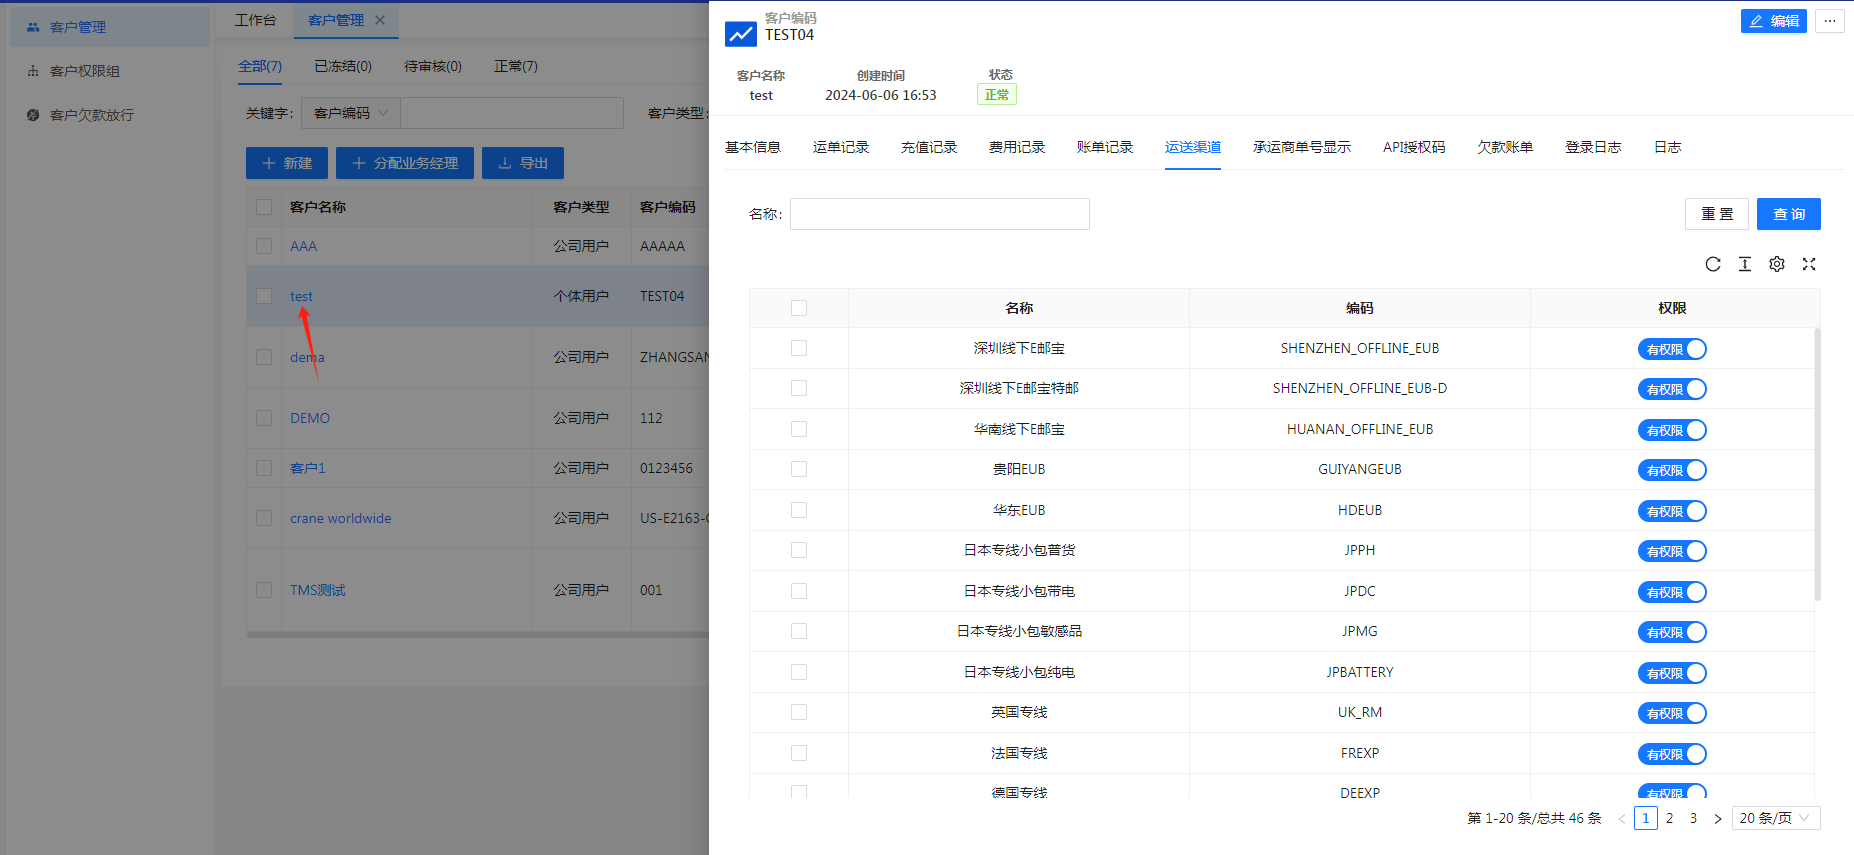
Task: Switch to 基本信息 tab
Action: pos(753,147)
